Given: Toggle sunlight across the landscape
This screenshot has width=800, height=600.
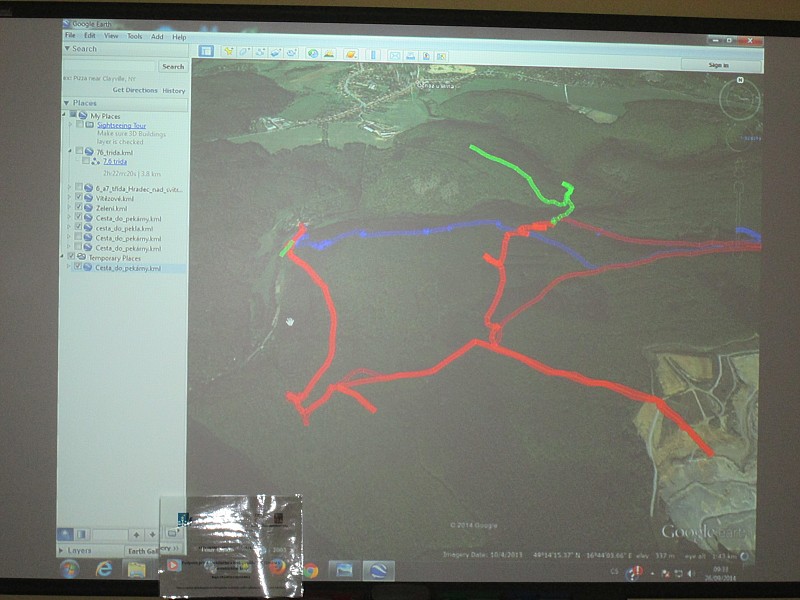Looking at the screenshot, I should [x=329, y=53].
